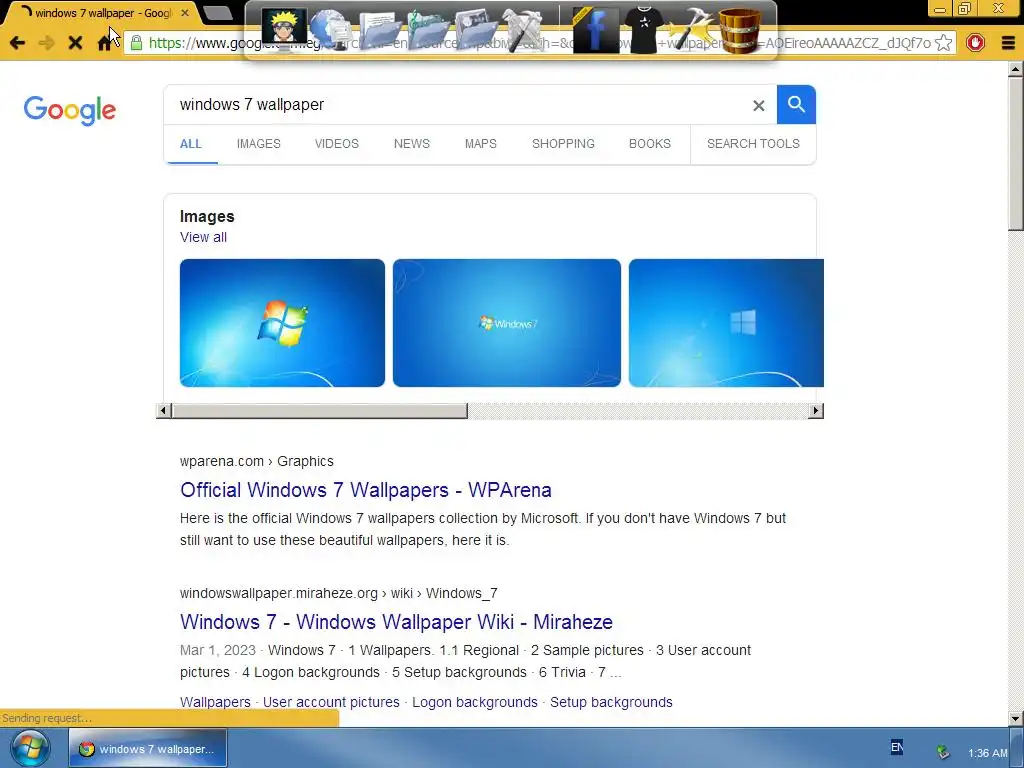
Task: Open the wooden bucket recycle bin icon
Action: tap(739, 29)
